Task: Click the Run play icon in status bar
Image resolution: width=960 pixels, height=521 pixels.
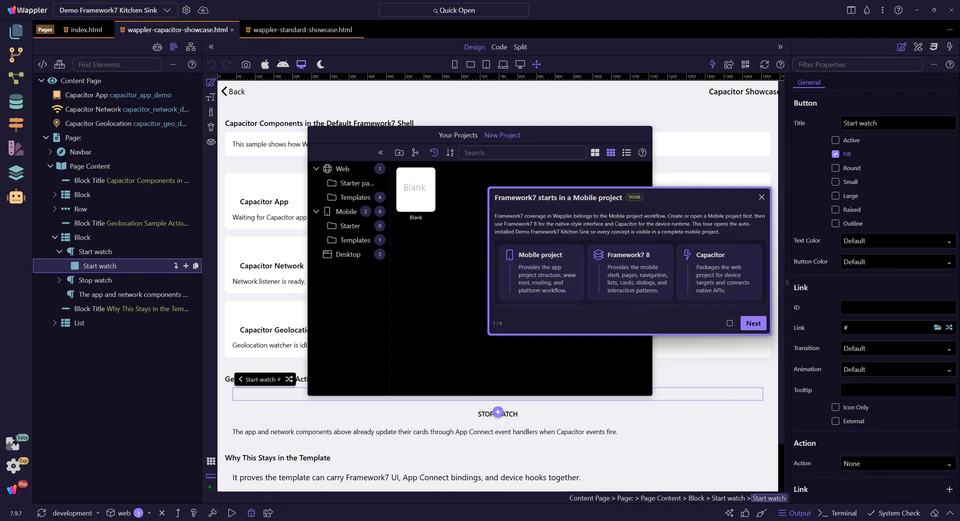Action: point(231,513)
